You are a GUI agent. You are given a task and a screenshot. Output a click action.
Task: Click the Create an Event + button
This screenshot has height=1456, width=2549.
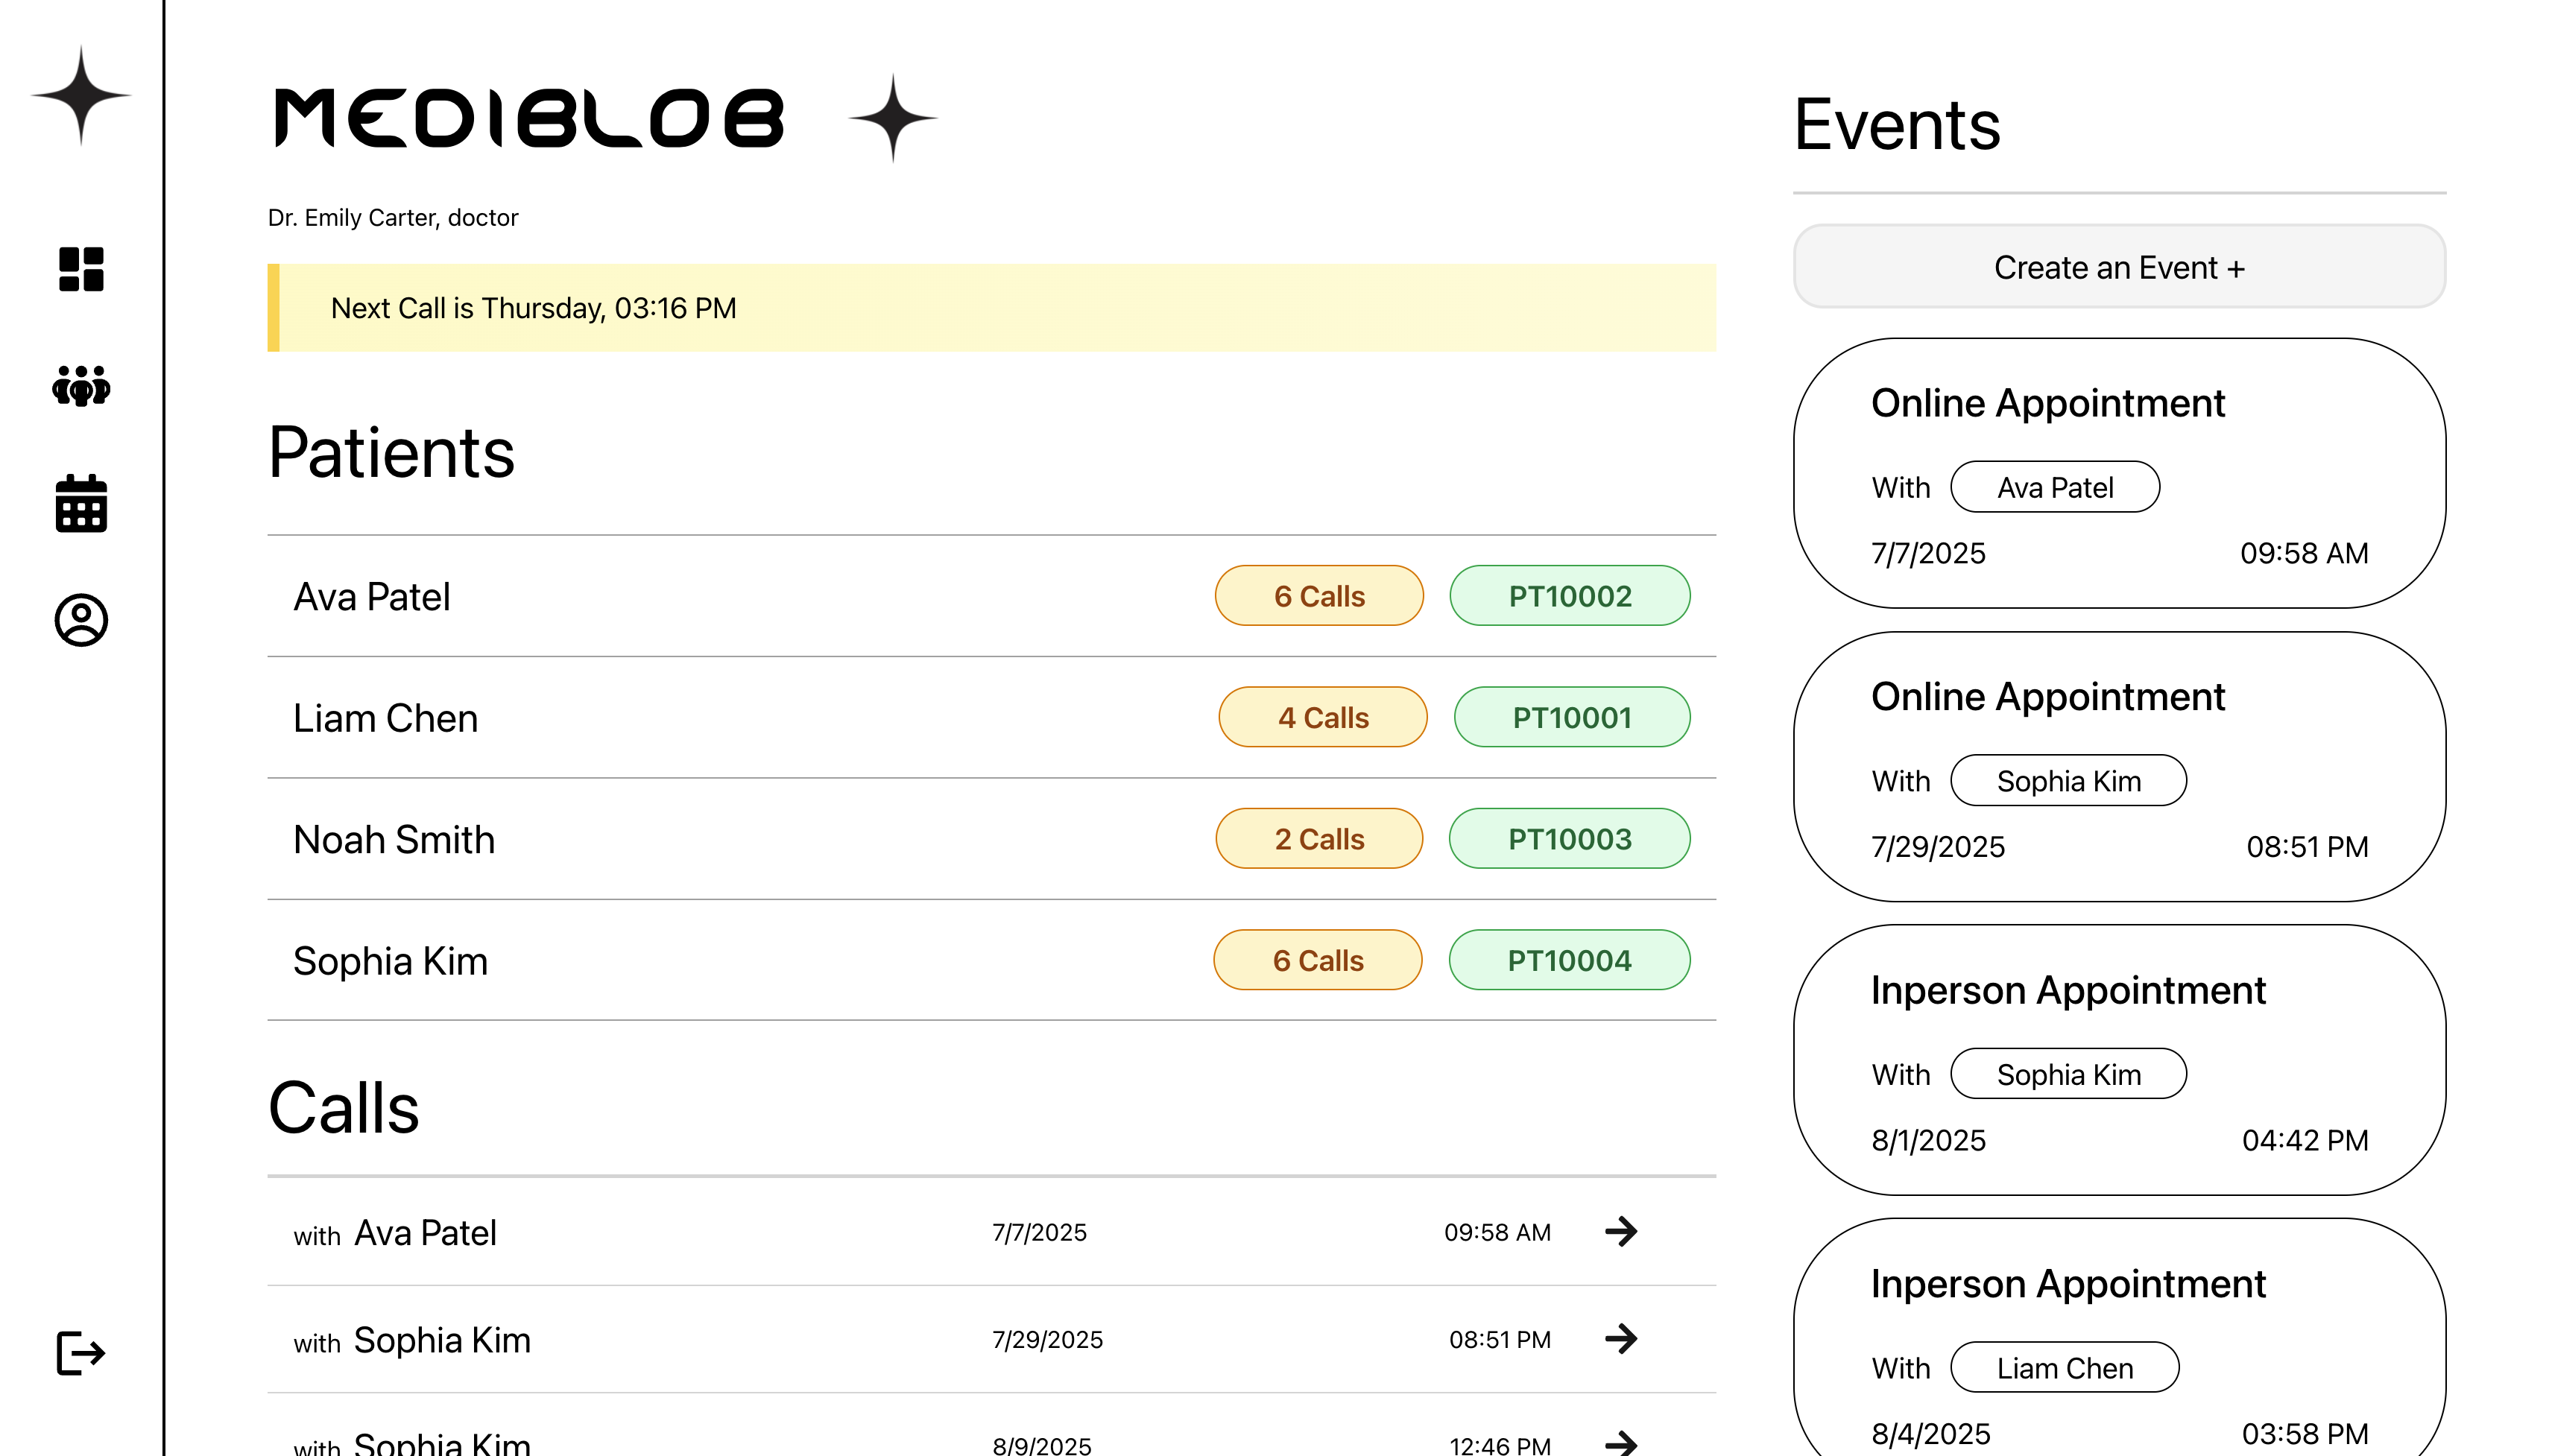click(2118, 267)
